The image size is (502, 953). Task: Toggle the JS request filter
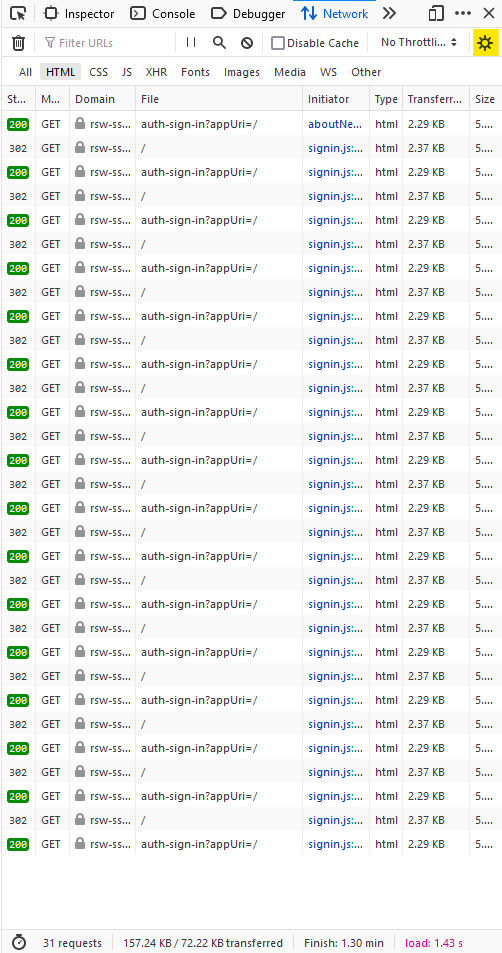click(x=126, y=72)
